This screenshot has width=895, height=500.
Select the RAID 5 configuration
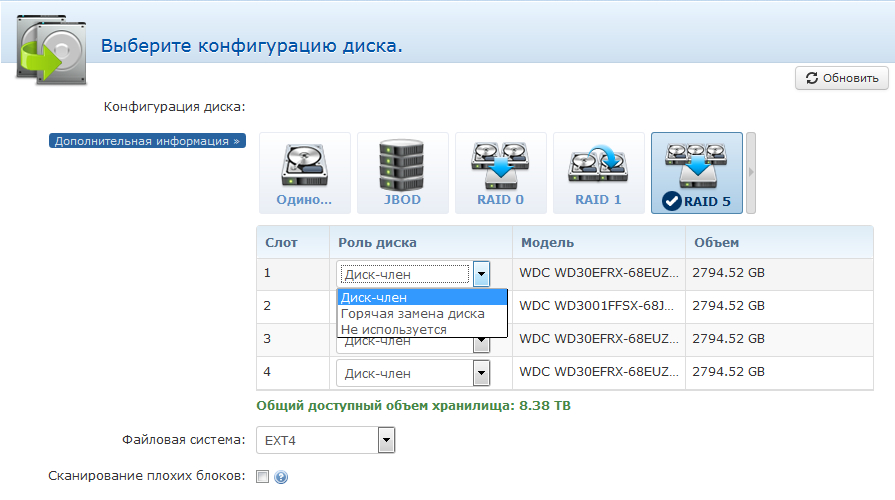(x=696, y=173)
